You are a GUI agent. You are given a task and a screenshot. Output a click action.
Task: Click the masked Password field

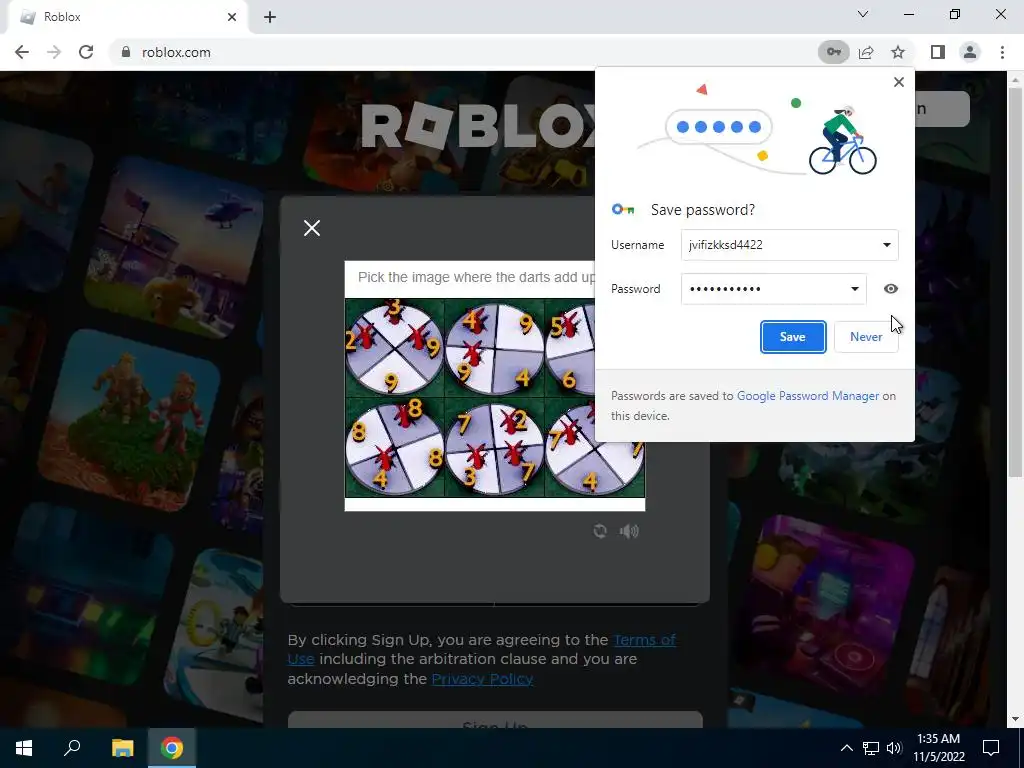774,289
